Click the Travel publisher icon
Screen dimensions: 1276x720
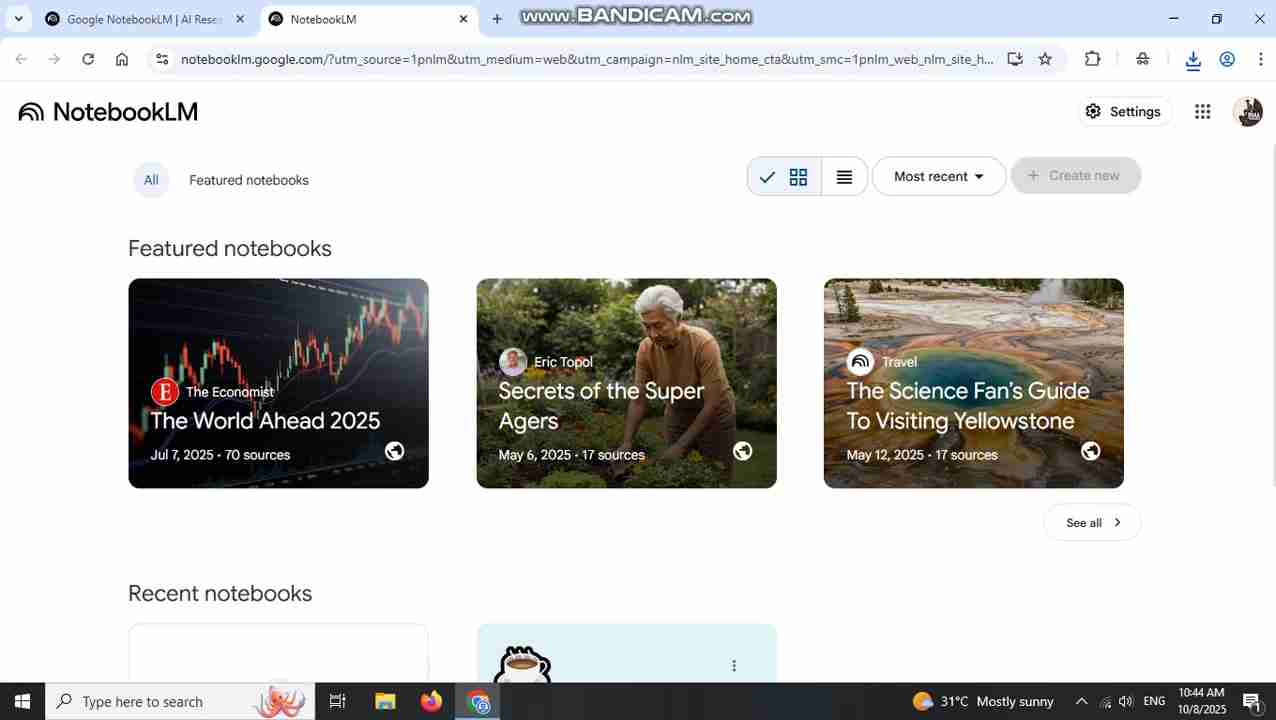point(860,362)
